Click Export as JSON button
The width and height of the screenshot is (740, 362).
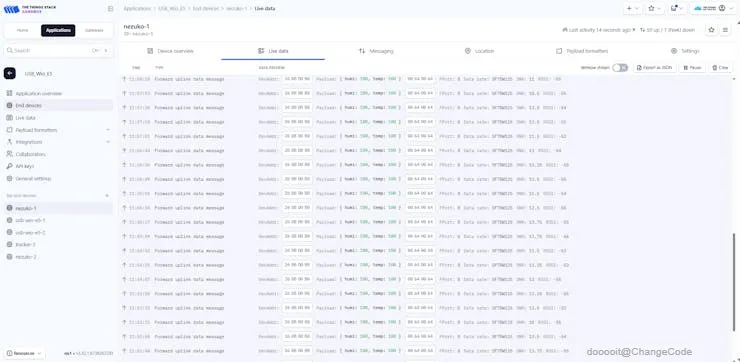(x=654, y=68)
